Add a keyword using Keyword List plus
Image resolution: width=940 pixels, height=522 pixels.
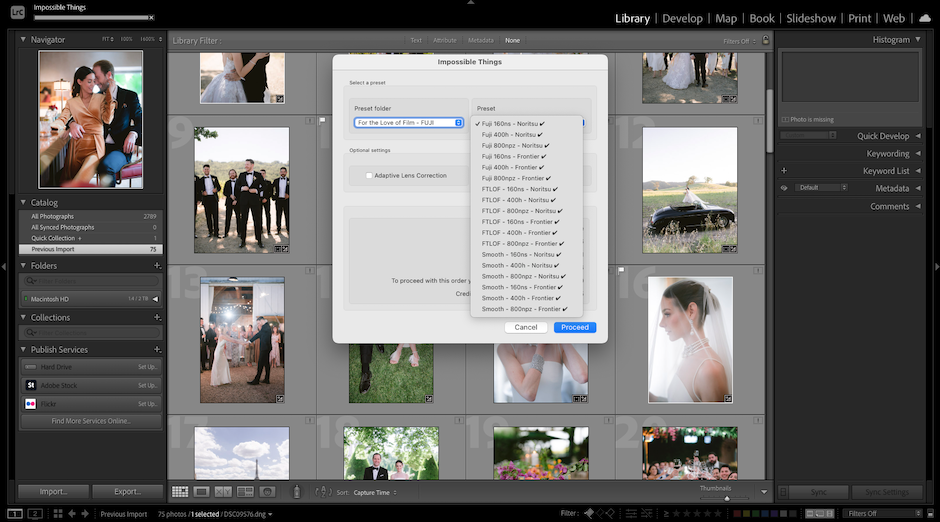coord(784,171)
